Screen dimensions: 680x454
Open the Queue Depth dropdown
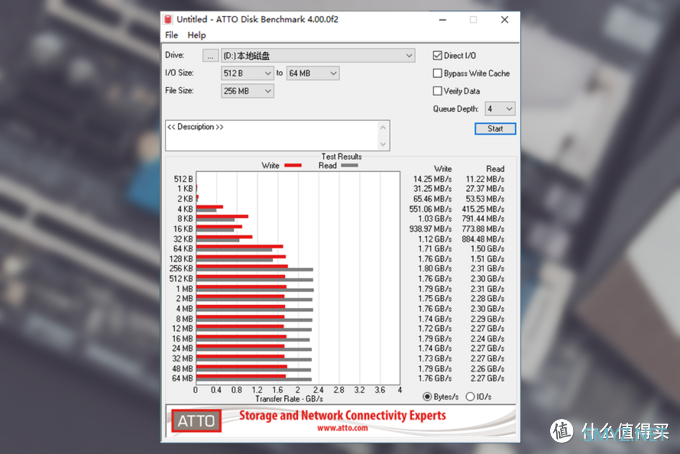pyautogui.click(x=500, y=109)
